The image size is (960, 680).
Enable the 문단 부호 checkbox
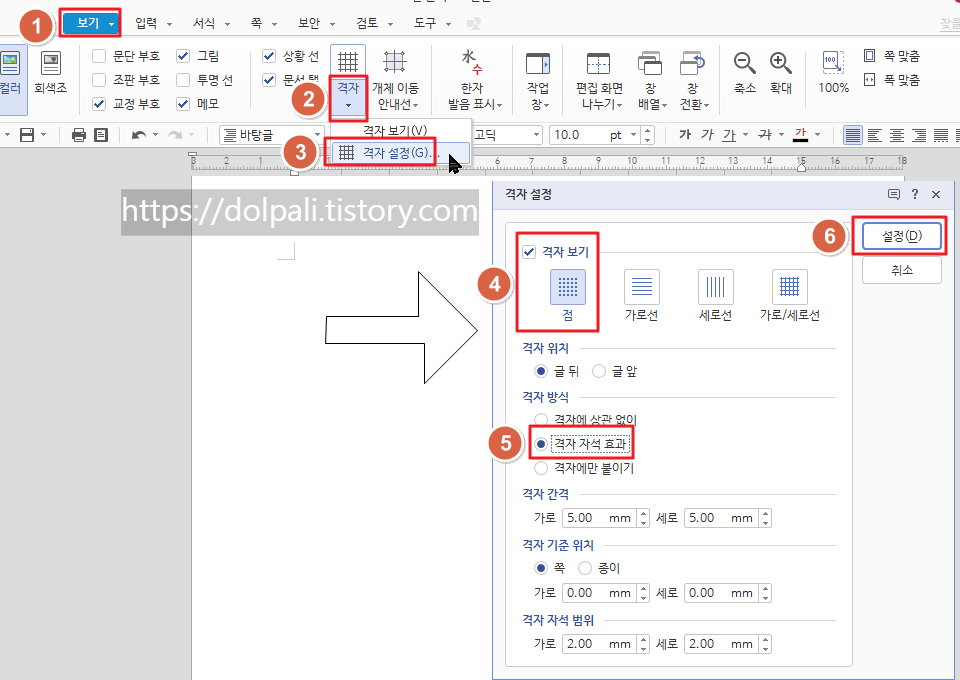pyautogui.click(x=98, y=55)
